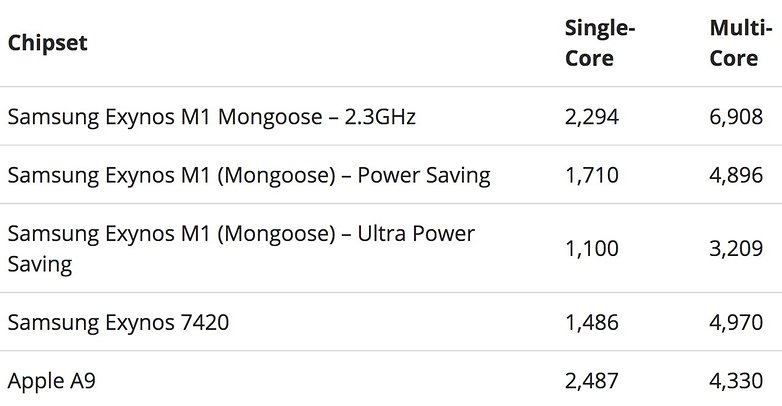Select the 1,710 single-core score
Screen dimensions: 782x406
click(592, 175)
